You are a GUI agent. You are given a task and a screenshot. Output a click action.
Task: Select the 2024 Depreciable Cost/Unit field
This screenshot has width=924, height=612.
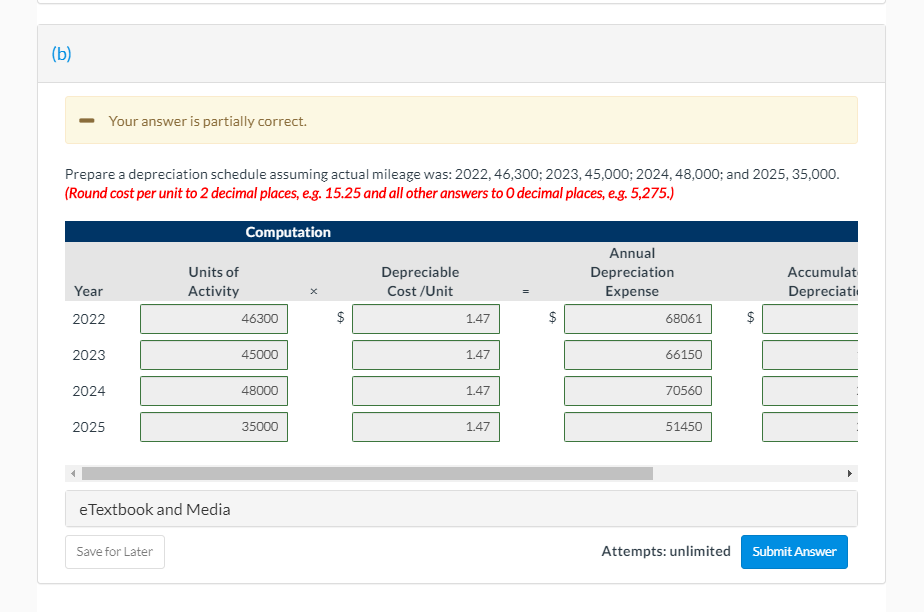[x=426, y=391]
